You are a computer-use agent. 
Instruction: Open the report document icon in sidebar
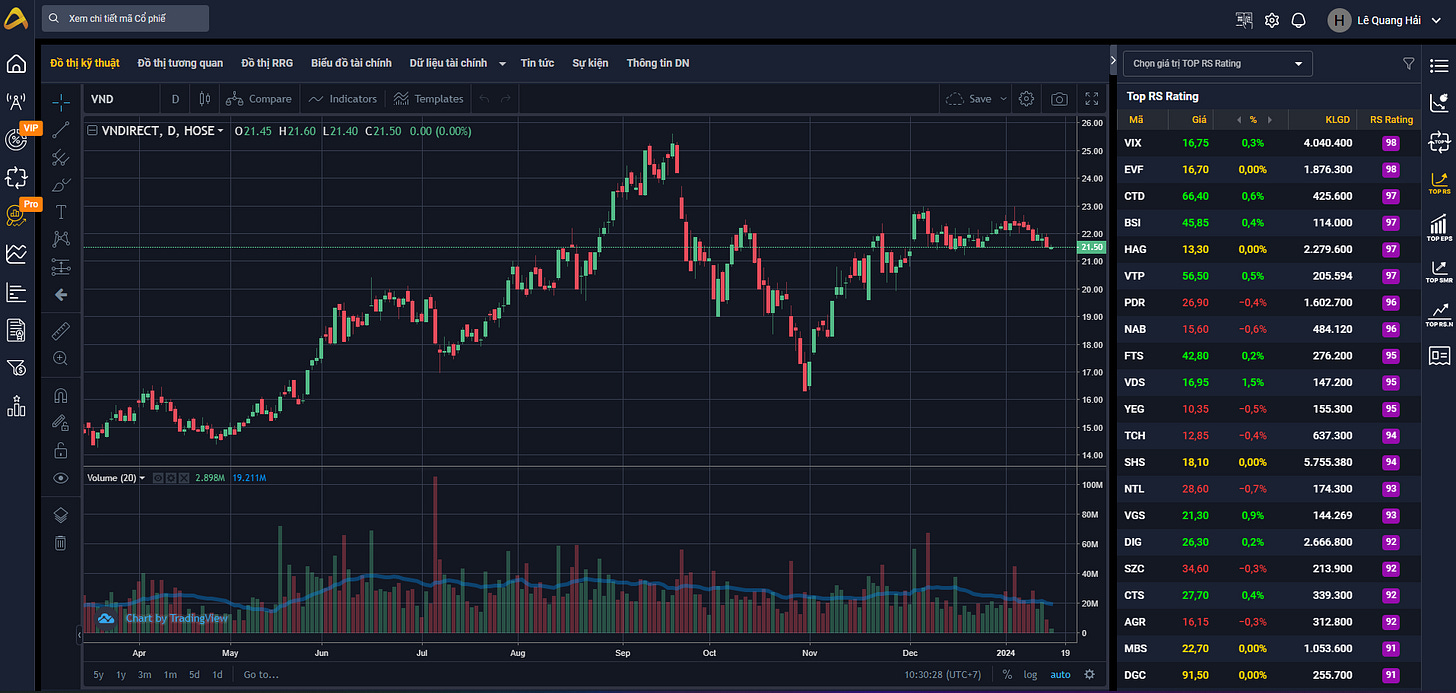point(16,330)
